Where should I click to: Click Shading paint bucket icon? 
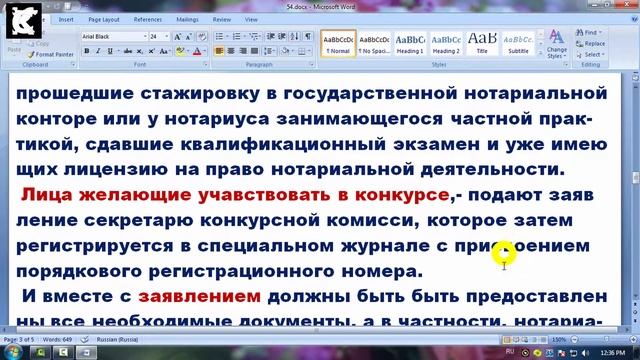pos(285,51)
